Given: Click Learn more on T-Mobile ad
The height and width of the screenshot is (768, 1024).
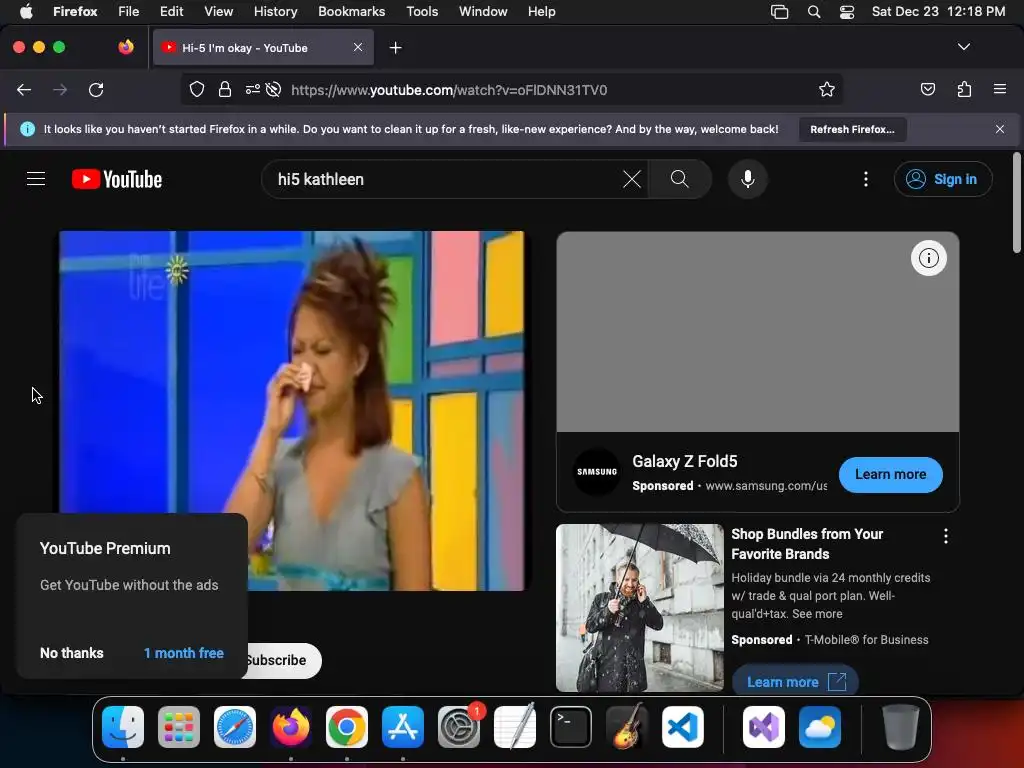Looking at the screenshot, I should coord(795,681).
